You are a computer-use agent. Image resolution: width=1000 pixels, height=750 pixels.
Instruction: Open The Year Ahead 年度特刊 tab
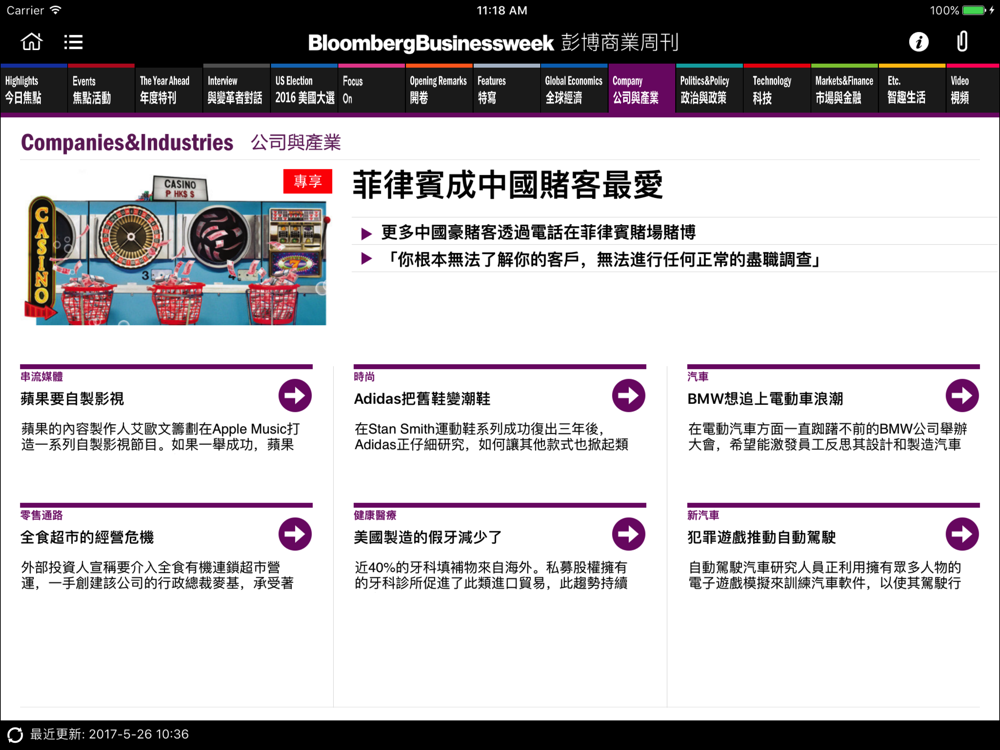pyautogui.click(x=168, y=89)
